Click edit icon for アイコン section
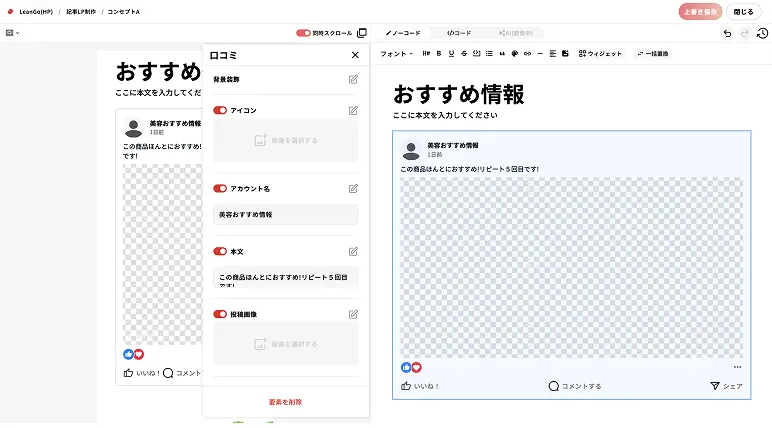This screenshot has height=428, width=772. (x=353, y=110)
